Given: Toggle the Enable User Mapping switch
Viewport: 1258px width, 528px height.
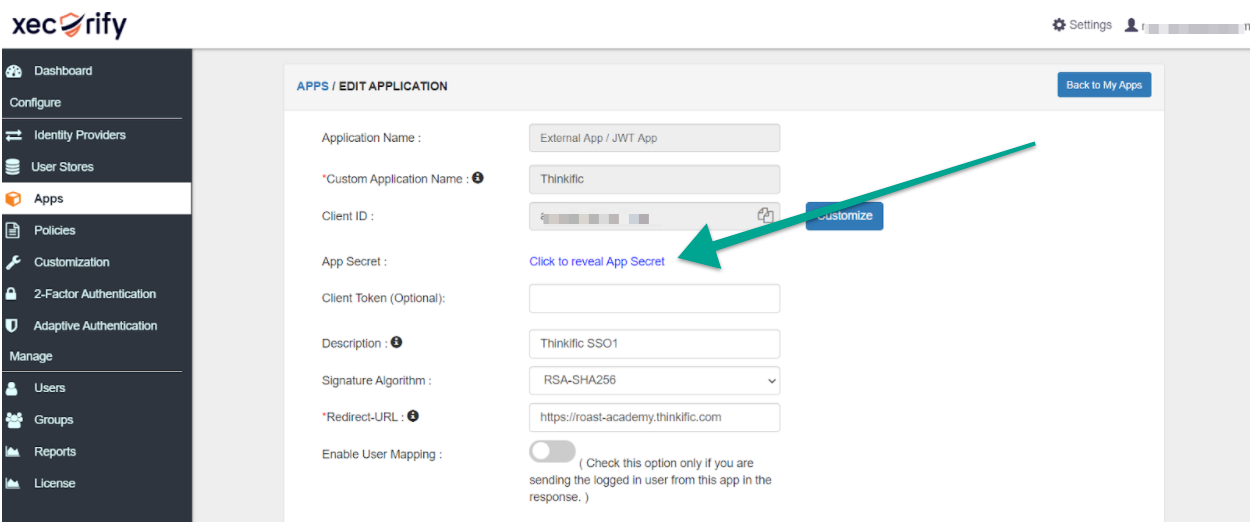Looking at the screenshot, I should [x=552, y=451].
